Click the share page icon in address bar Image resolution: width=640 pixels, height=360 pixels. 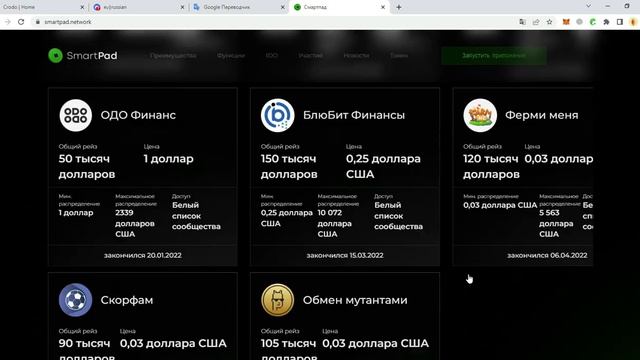536,22
